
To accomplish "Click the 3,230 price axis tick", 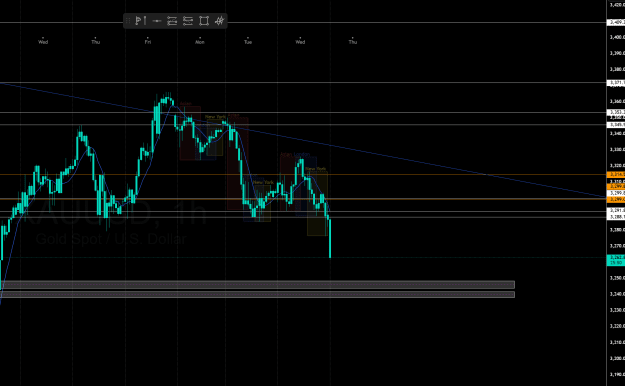I will (617, 310).
